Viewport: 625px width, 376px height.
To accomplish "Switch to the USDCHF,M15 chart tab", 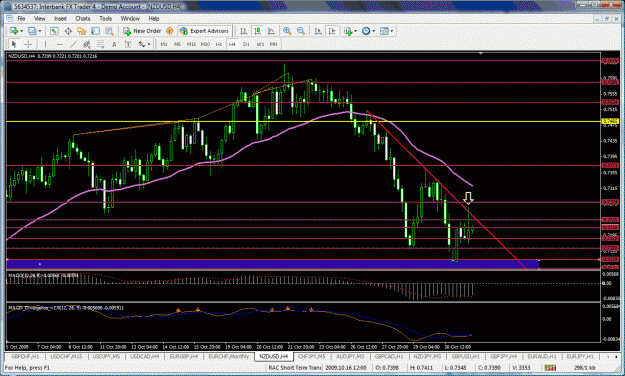I will [66, 356].
